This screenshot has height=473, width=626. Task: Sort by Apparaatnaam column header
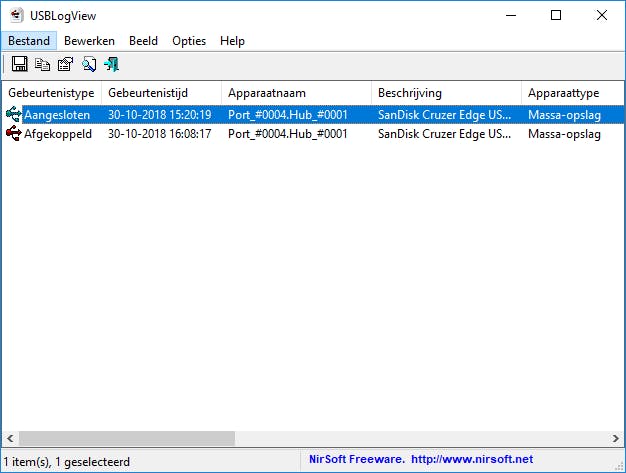click(295, 93)
